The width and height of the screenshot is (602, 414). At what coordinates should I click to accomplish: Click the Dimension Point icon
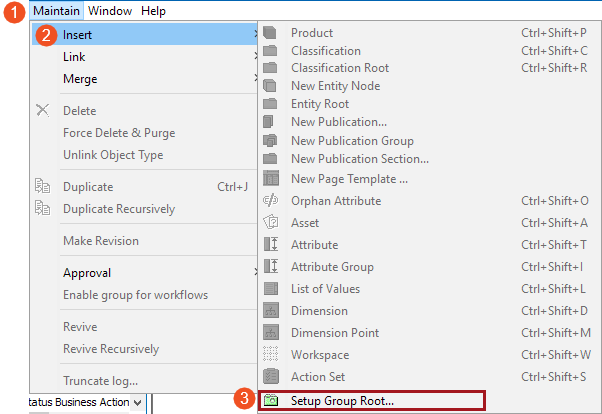pos(271,333)
